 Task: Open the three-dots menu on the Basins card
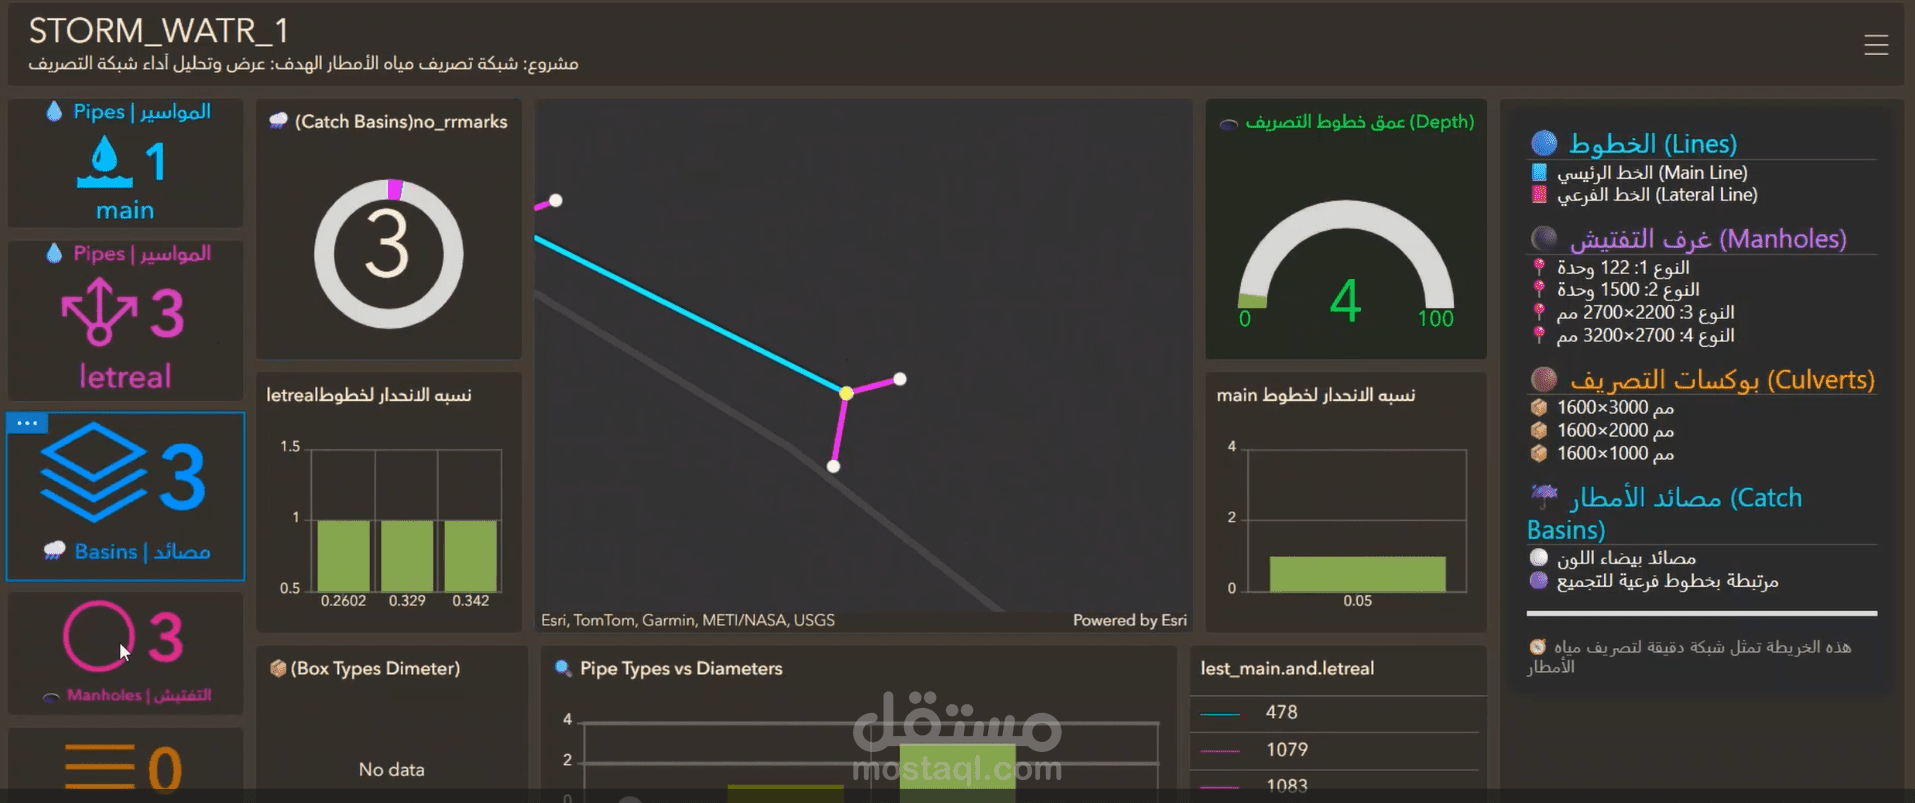(27, 423)
